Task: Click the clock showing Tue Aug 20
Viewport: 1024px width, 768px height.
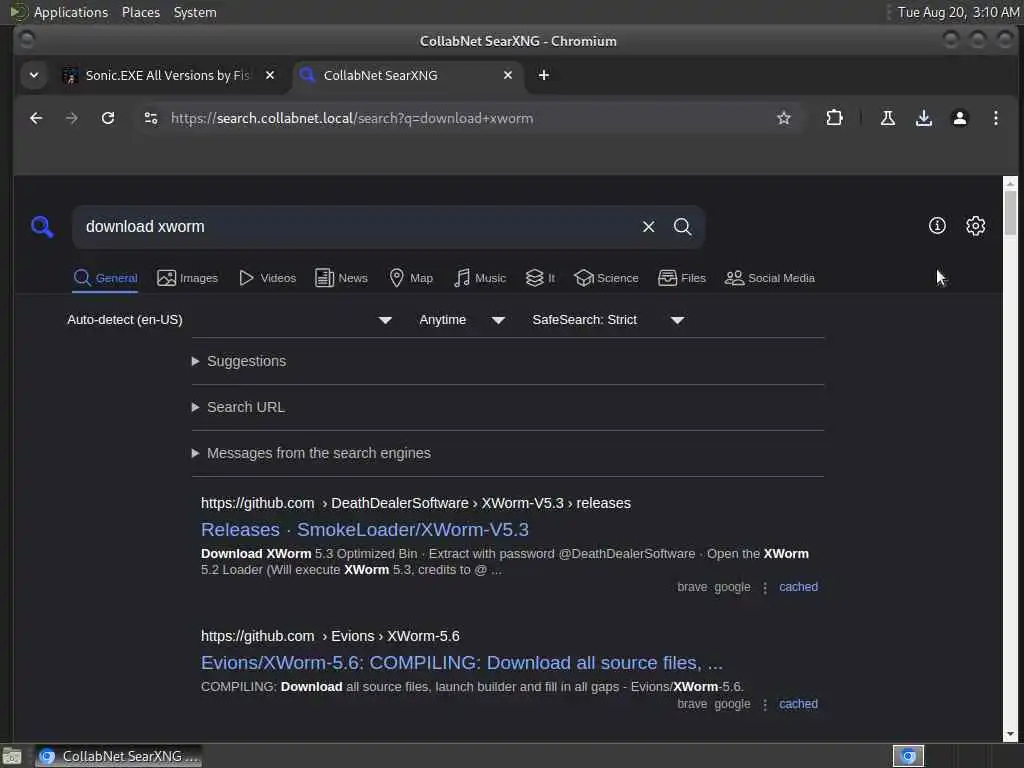Action: (x=957, y=12)
